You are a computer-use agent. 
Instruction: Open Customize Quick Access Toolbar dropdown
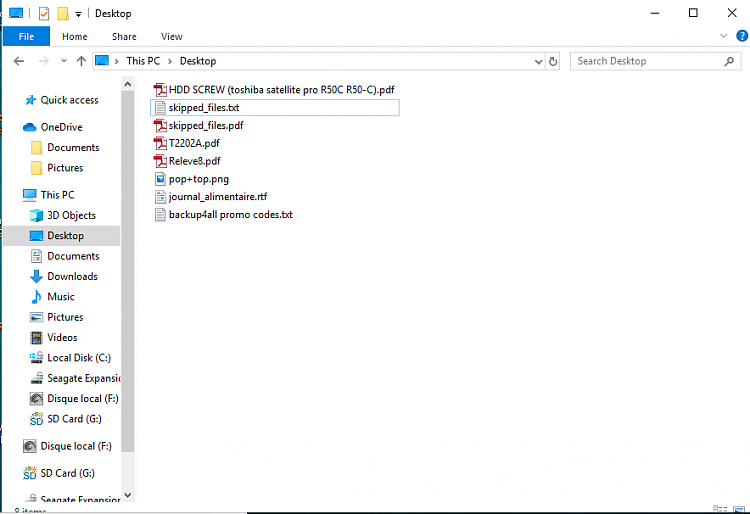[78, 14]
